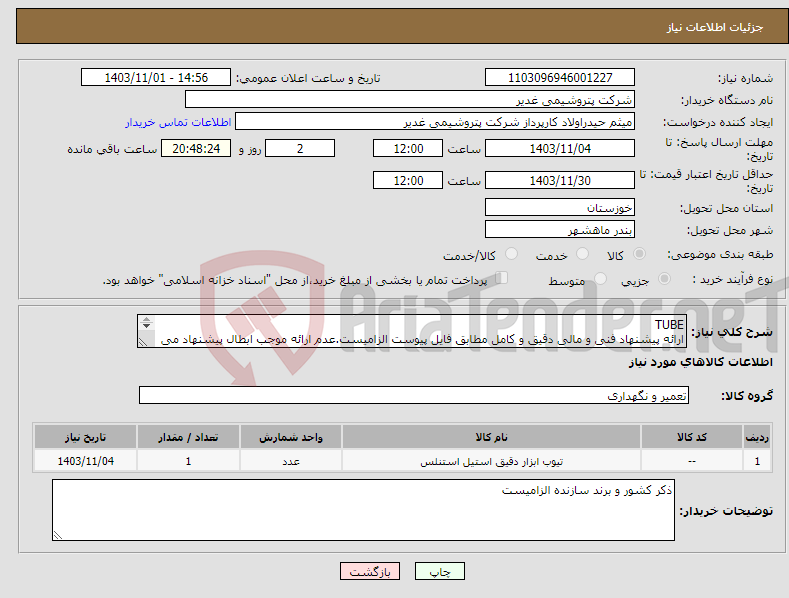The height and width of the screenshot is (598, 789).
Task: Click the جزئیات اطلاعات نیاز header title
Action: (715, 27)
